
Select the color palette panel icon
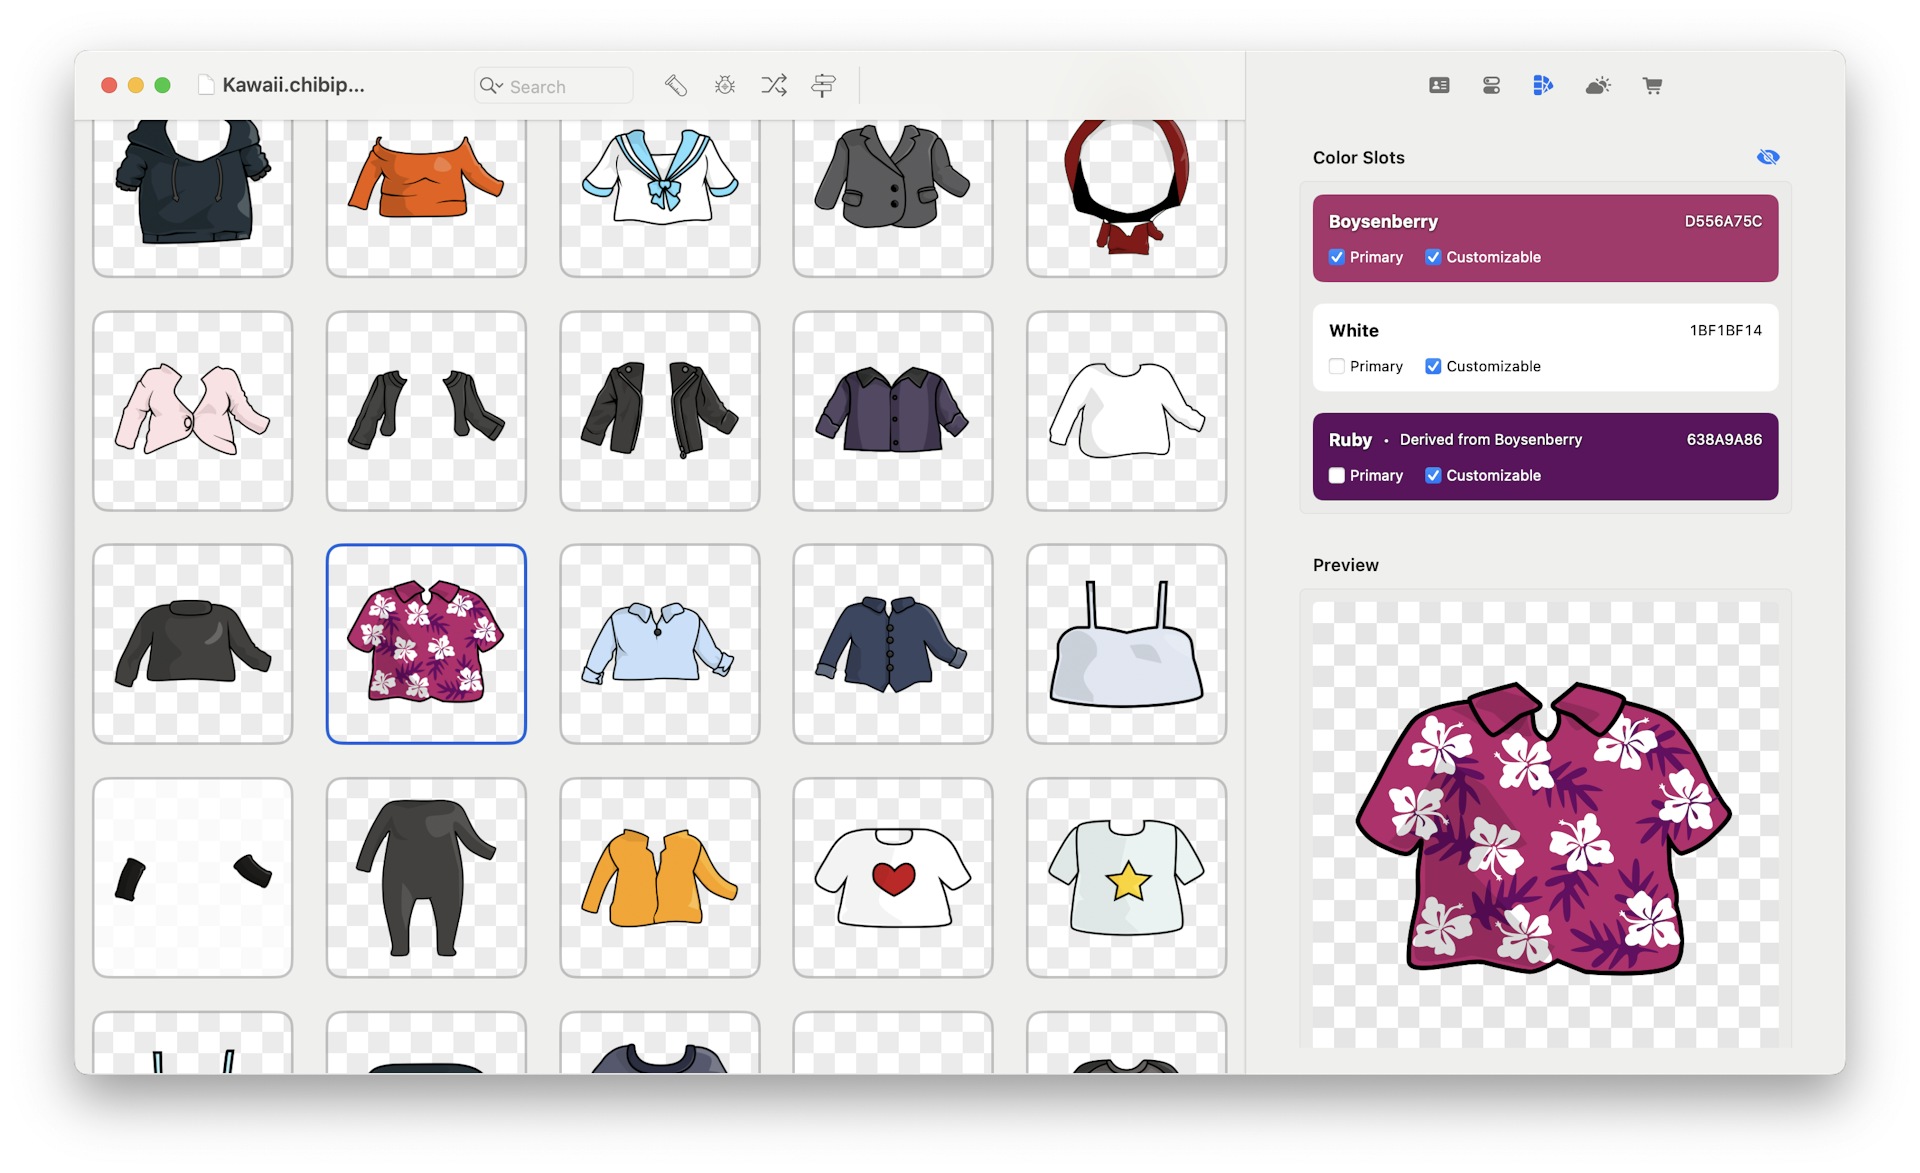1543,85
